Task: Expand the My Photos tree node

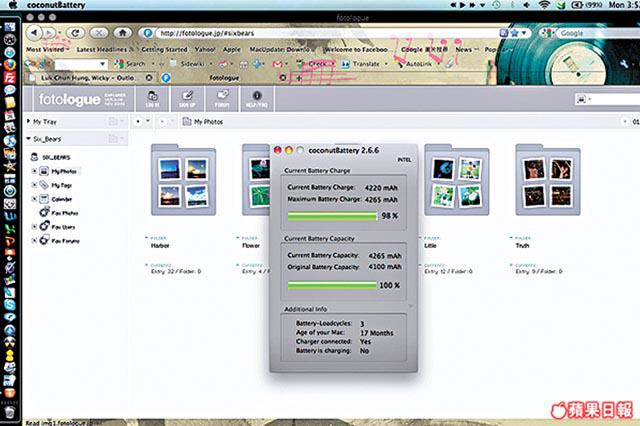Action: click(x=34, y=171)
